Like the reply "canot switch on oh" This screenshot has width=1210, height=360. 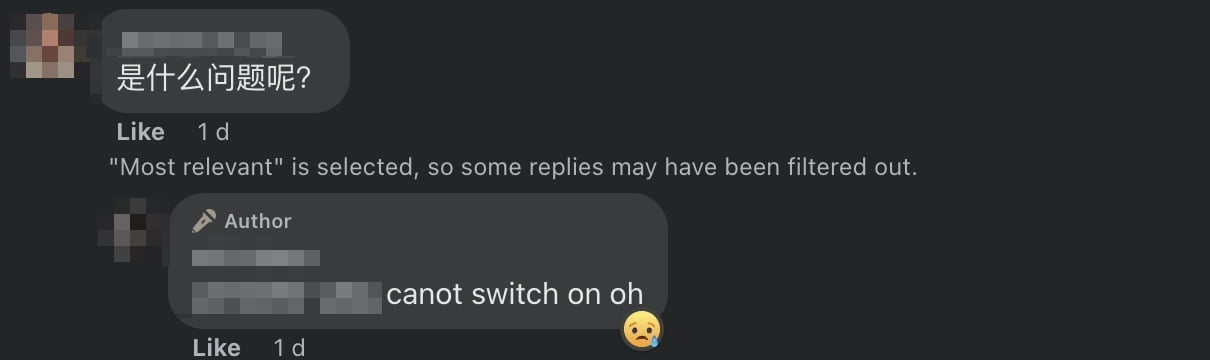point(216,347)
